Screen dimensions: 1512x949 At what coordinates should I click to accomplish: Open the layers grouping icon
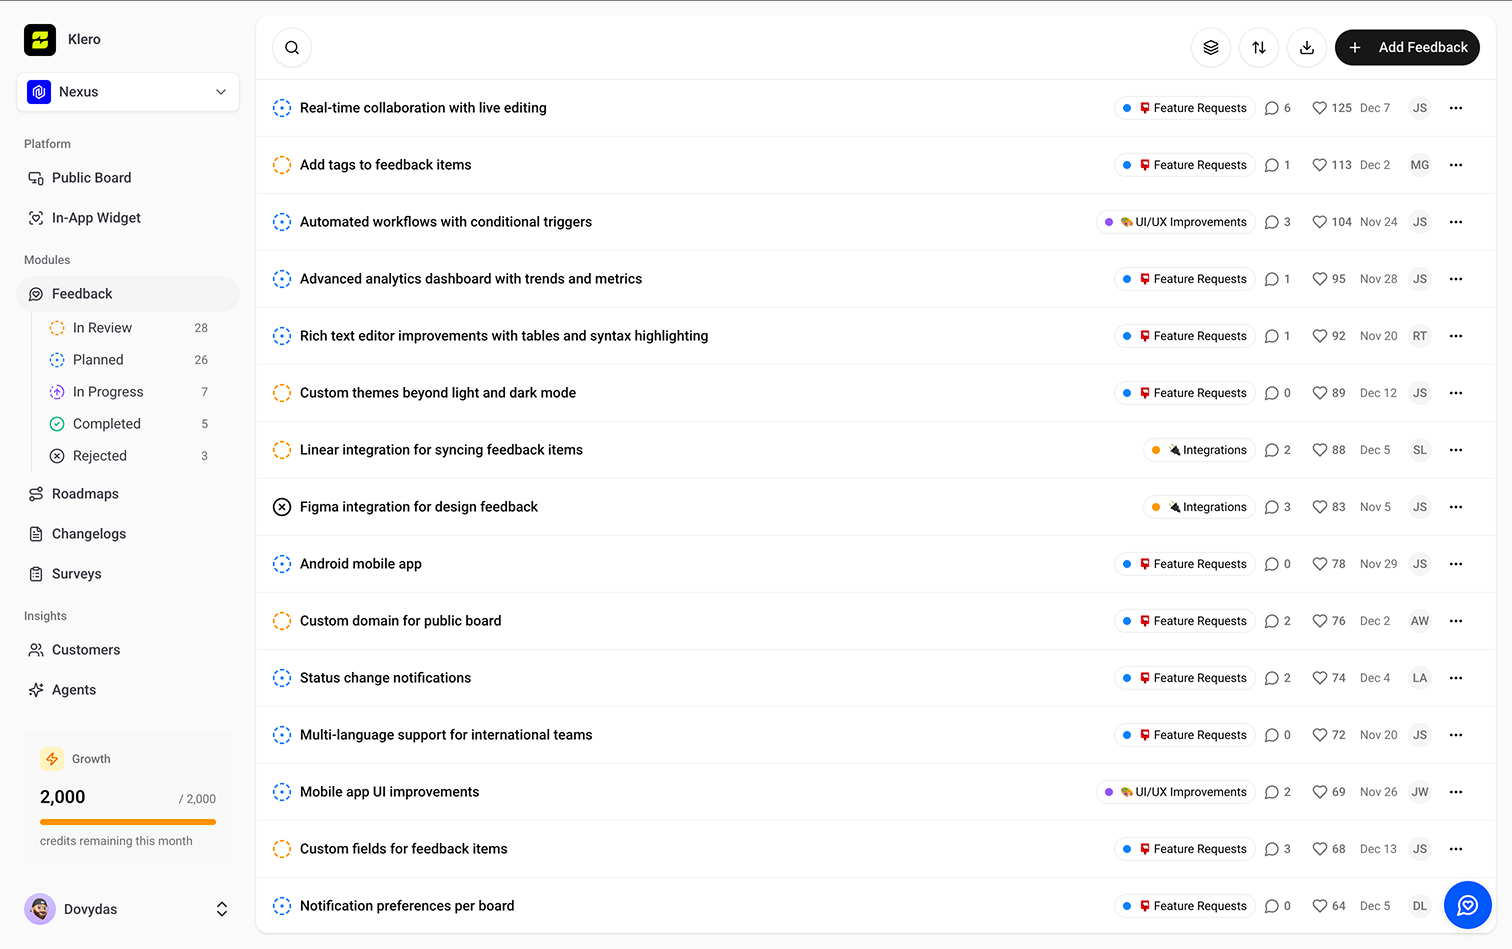coord(1211,48)
